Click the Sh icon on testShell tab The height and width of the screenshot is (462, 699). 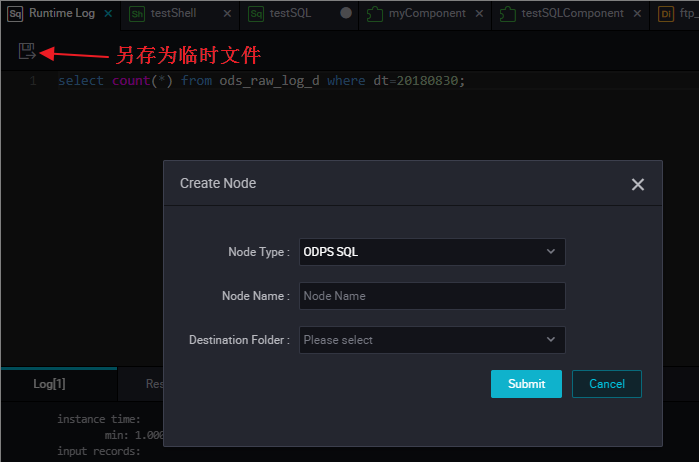pyautogui.click(x=137, y=14)
